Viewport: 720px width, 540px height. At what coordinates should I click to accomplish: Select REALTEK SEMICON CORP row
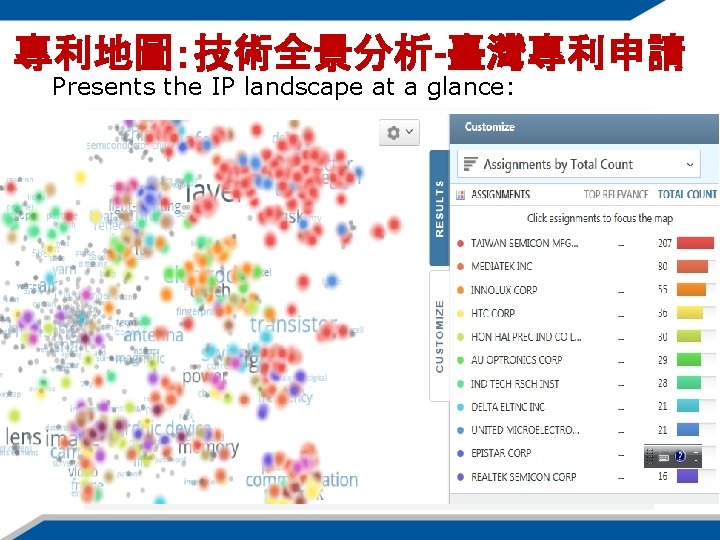584,477
